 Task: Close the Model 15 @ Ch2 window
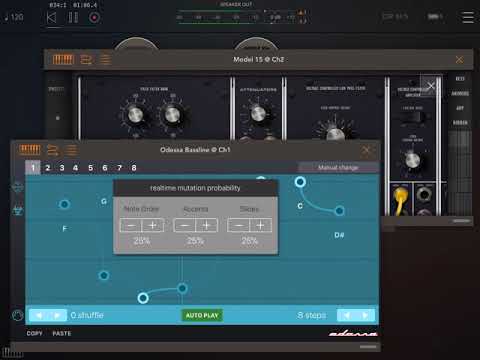pos(459,60)
